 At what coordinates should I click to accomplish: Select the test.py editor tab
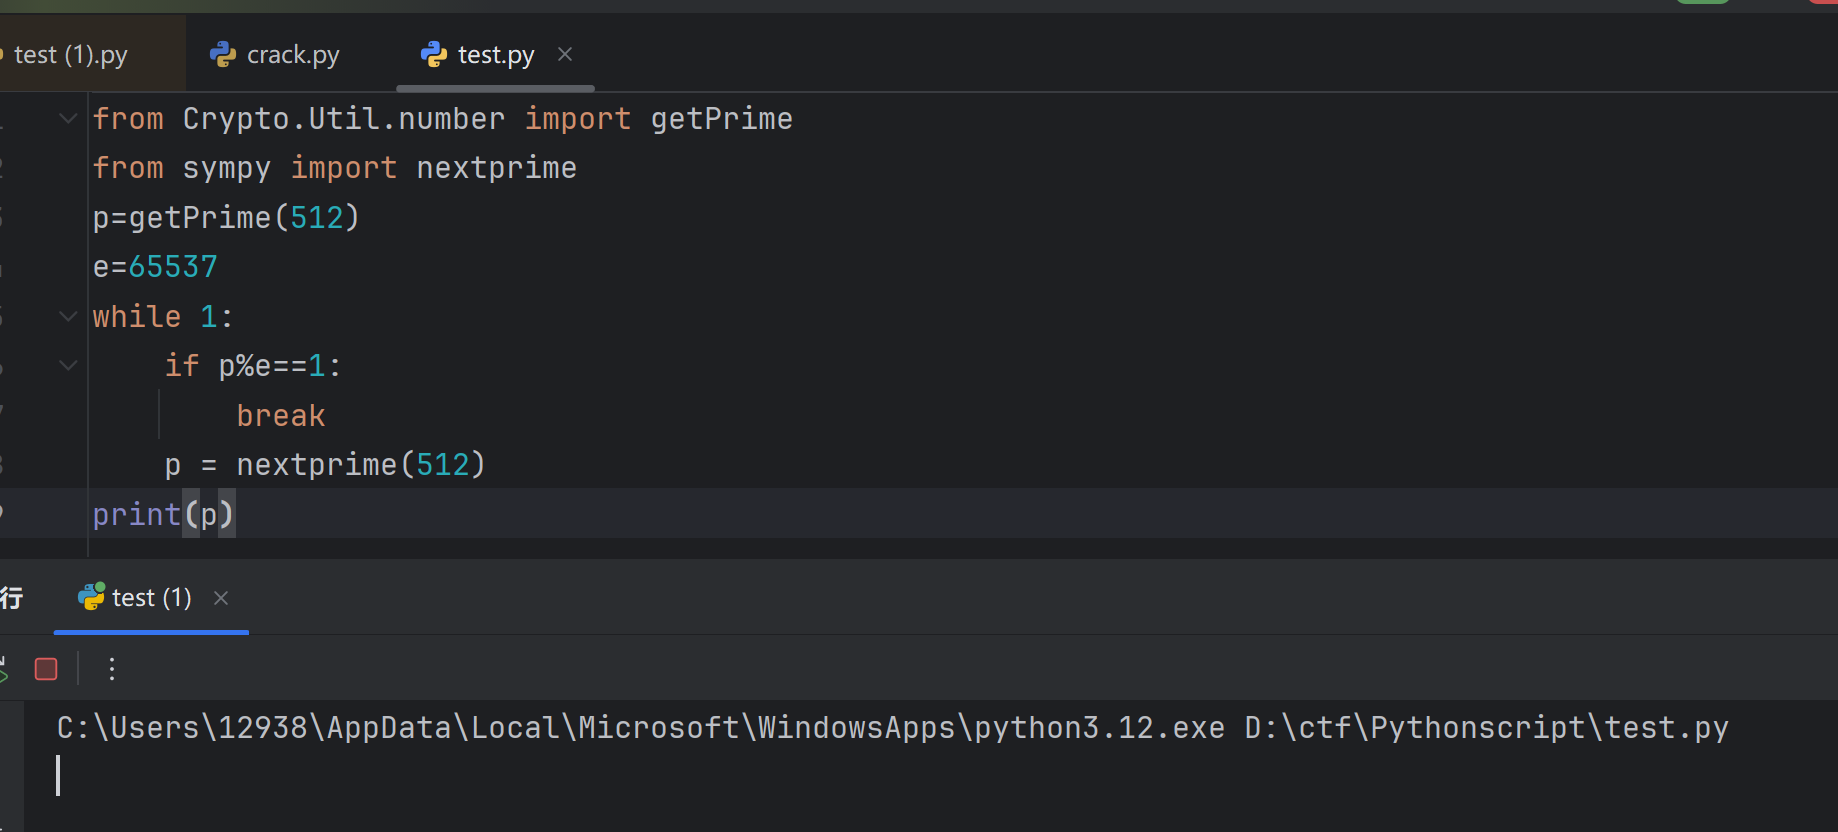tap(495, 55)
